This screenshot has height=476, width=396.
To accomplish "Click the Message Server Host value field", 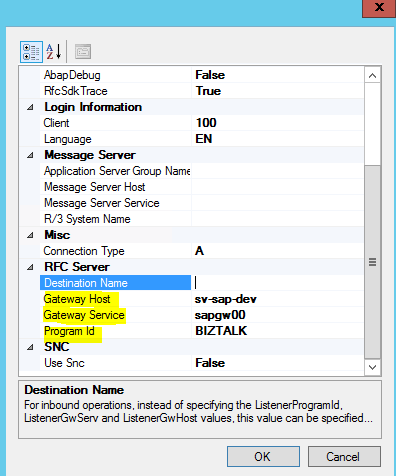I will click(x=277, y=187).
